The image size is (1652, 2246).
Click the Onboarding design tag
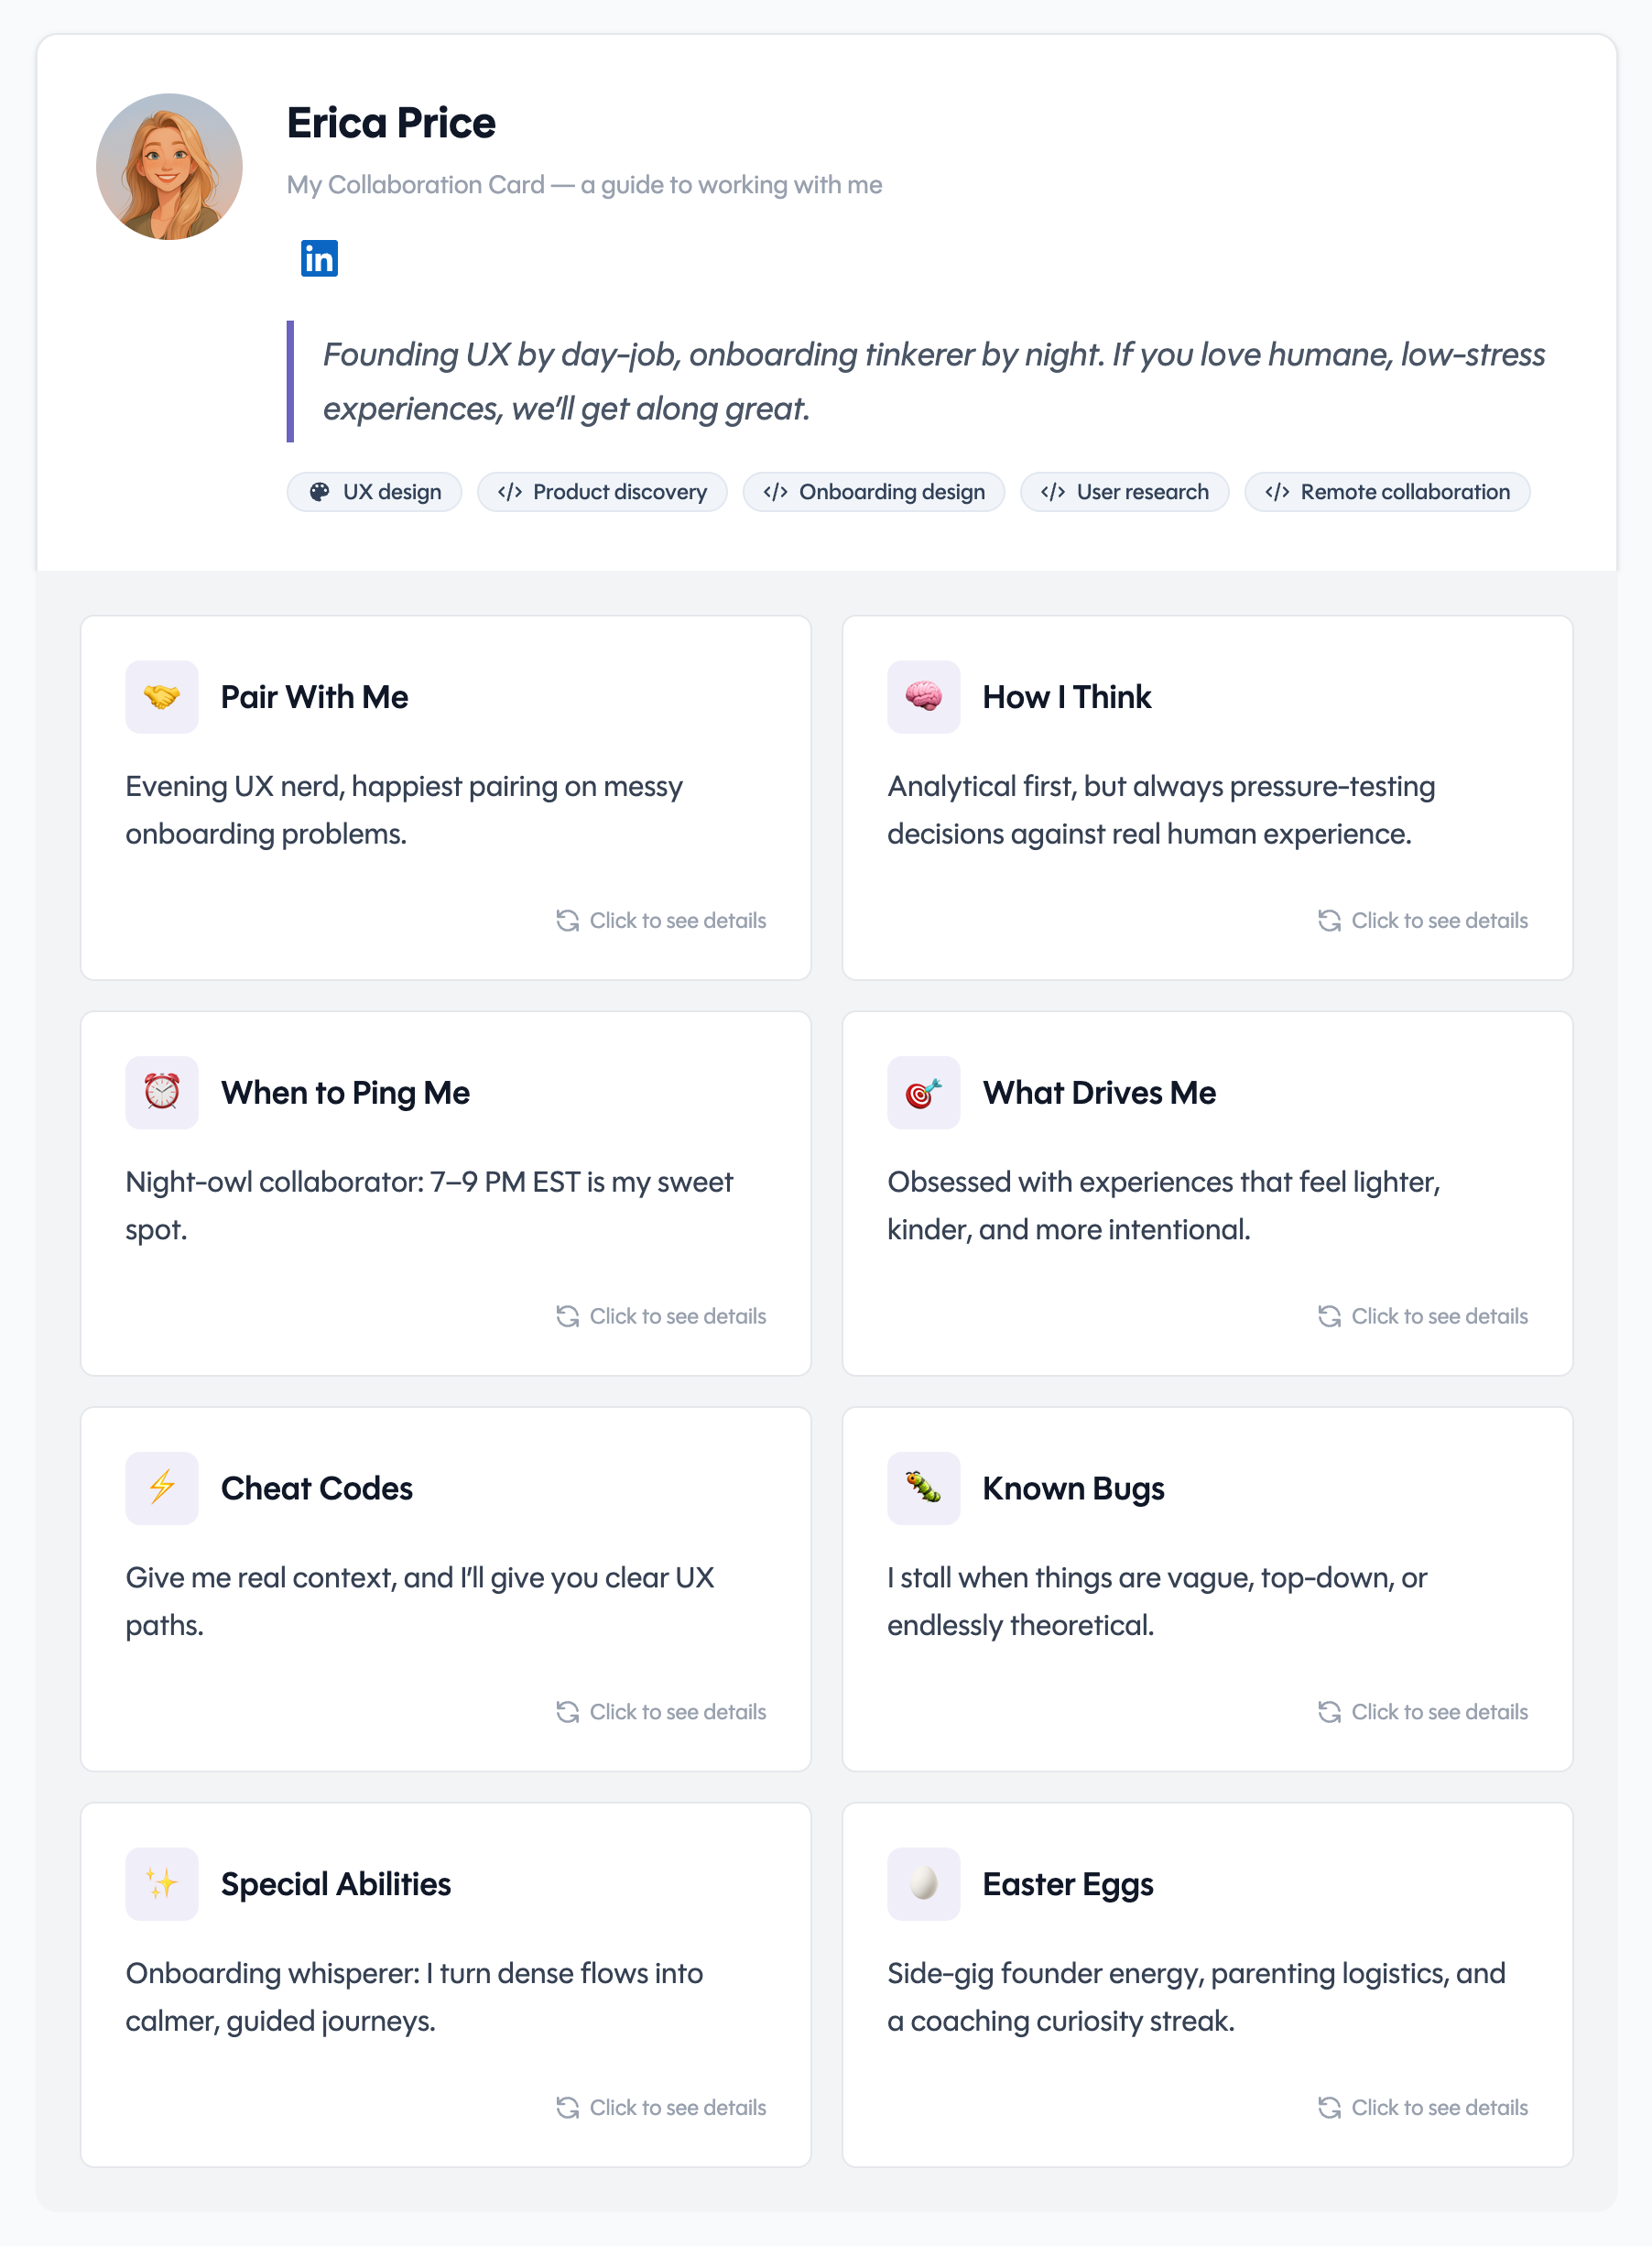click(873, 492)
